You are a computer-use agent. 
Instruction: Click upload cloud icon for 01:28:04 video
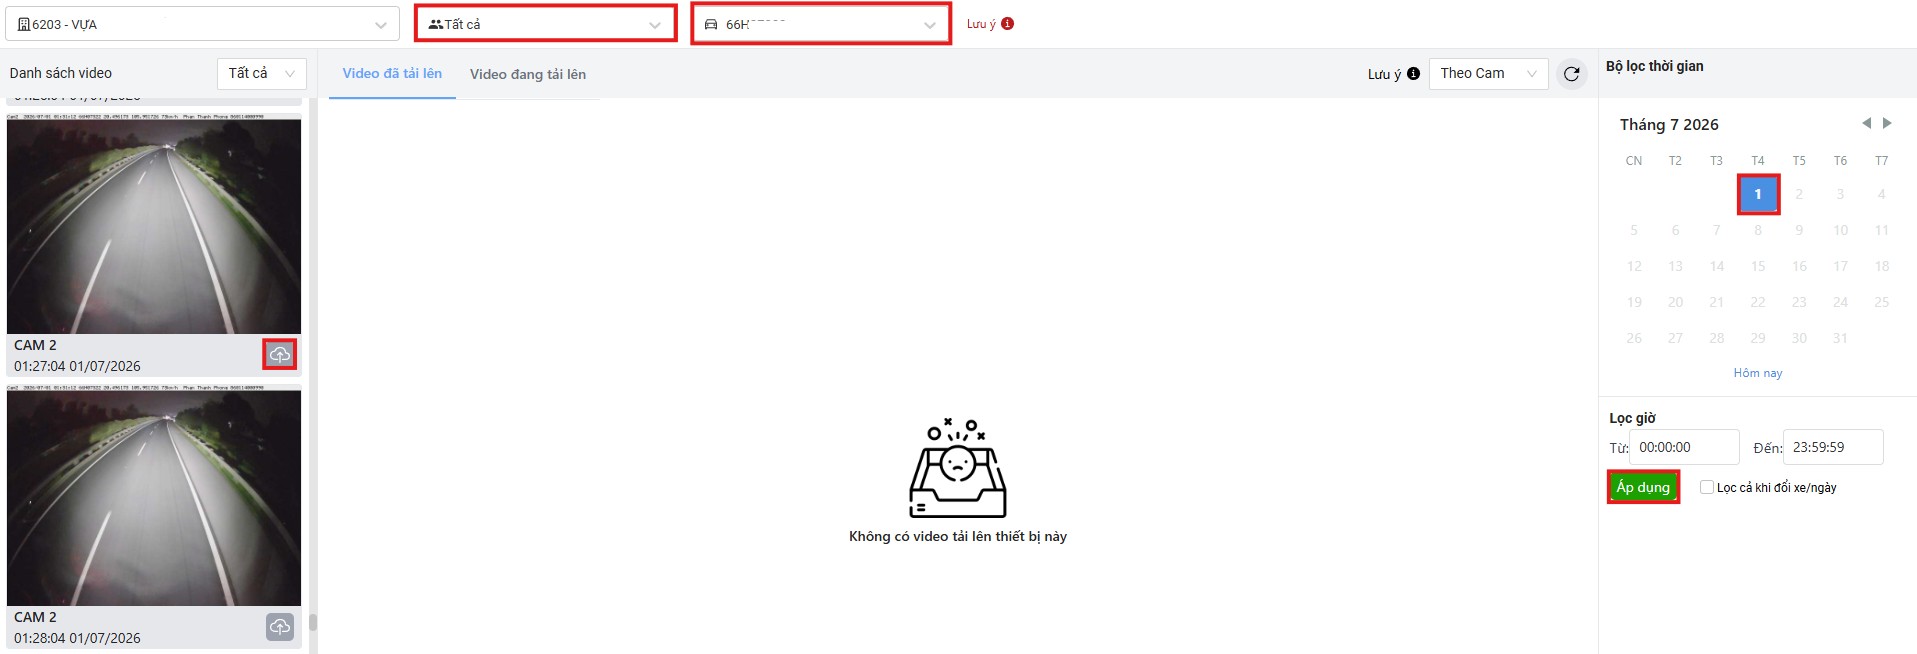280,627
